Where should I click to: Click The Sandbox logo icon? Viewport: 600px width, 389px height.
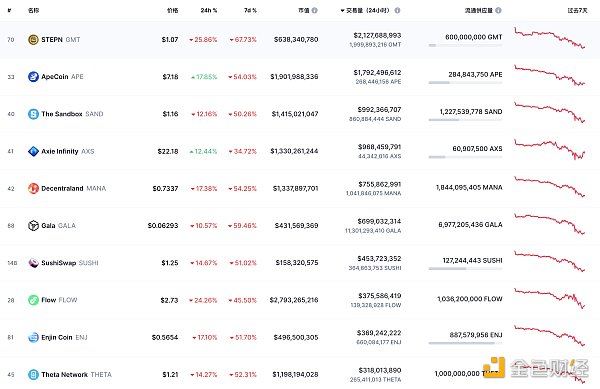33,114
